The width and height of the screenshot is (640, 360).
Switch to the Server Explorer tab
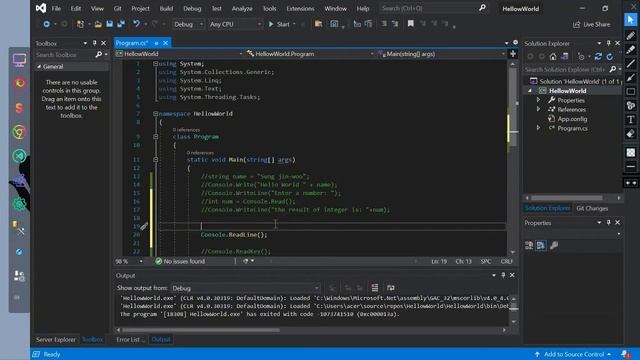56,339
